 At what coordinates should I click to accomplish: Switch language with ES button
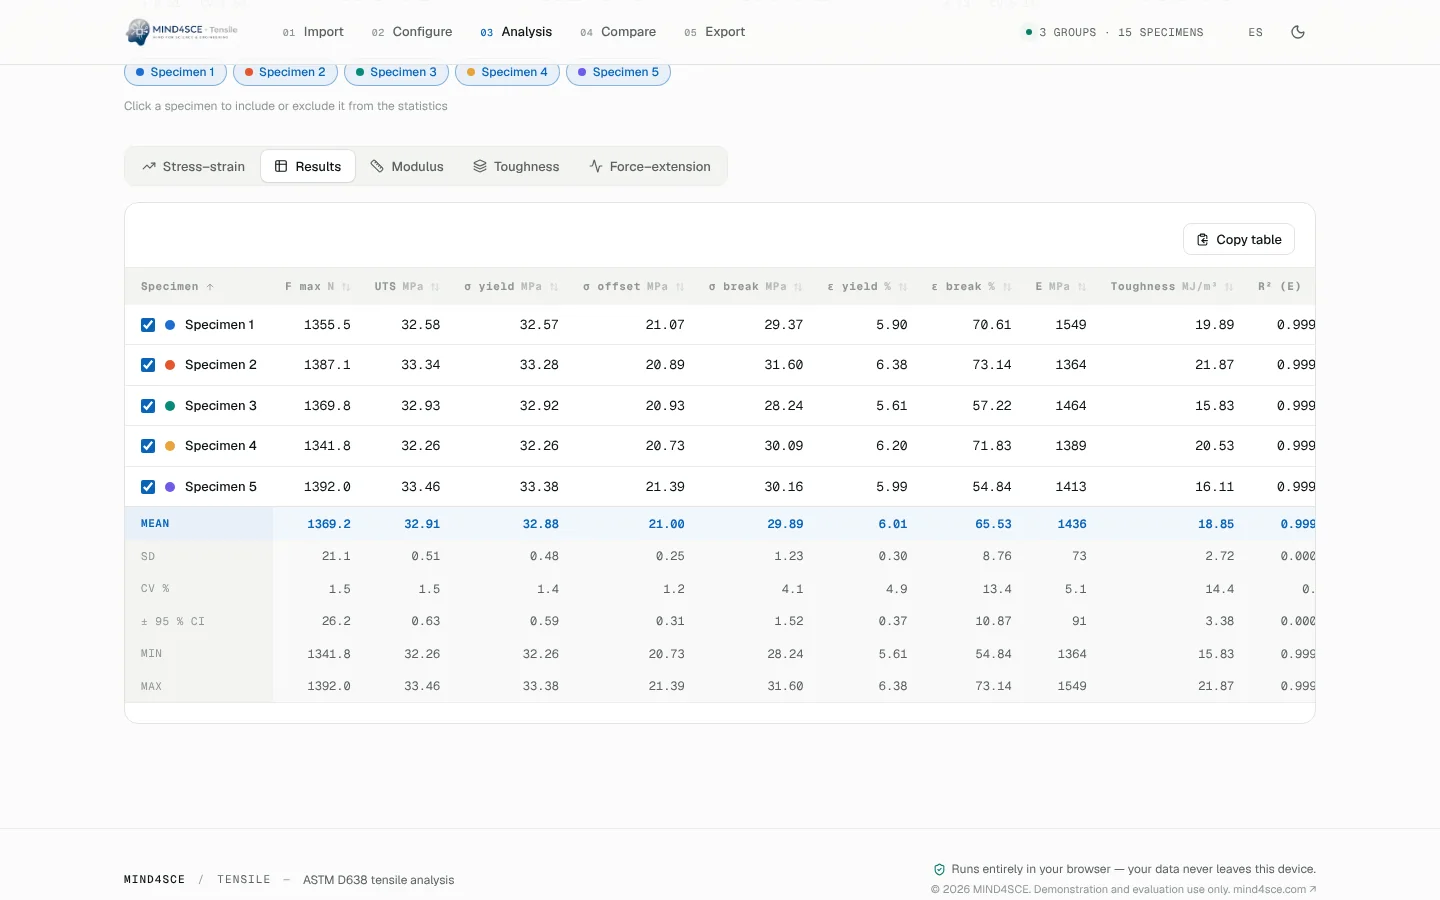click(x=1256, y=32)
